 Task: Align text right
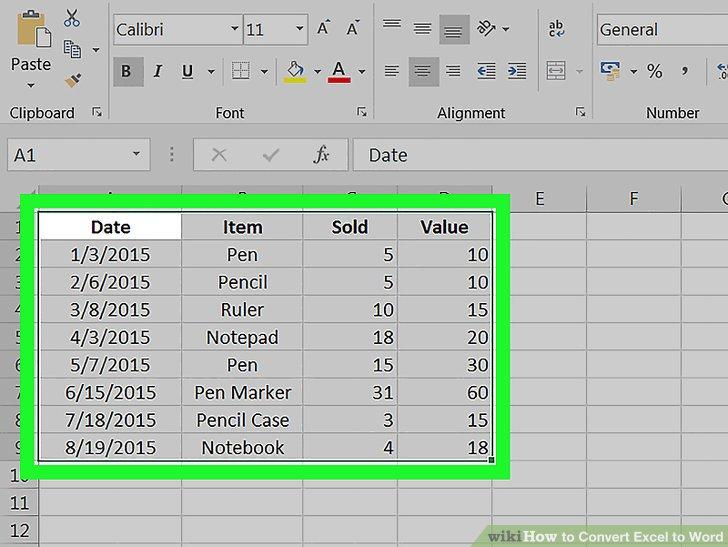(454, 71)
